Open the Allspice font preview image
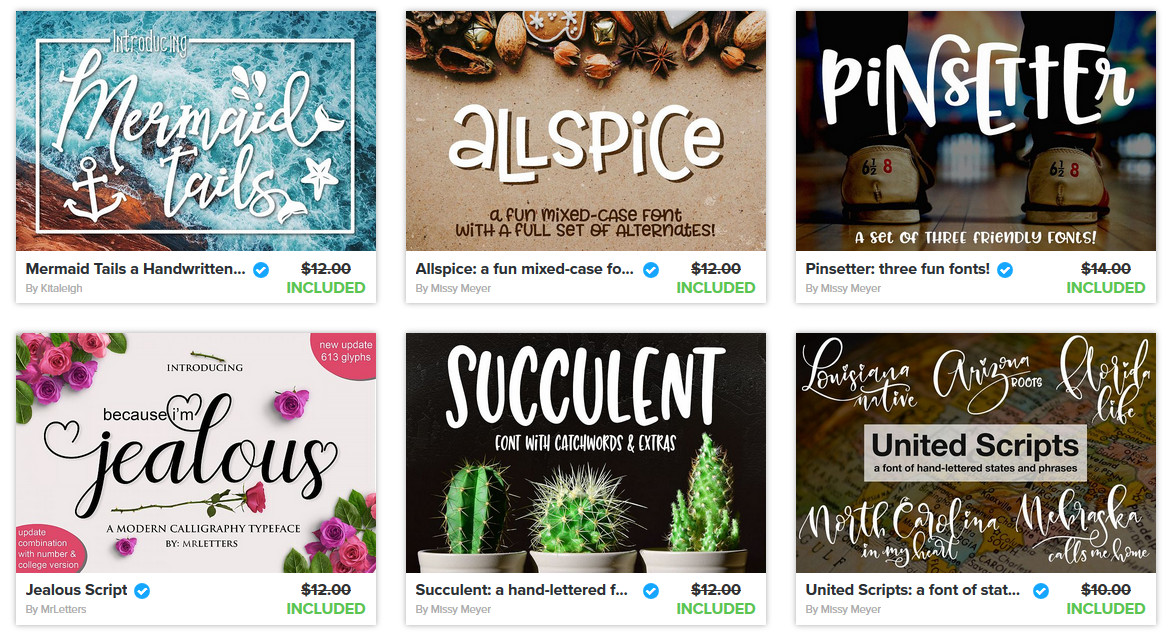1170x640 pixels. click(586, 131)
